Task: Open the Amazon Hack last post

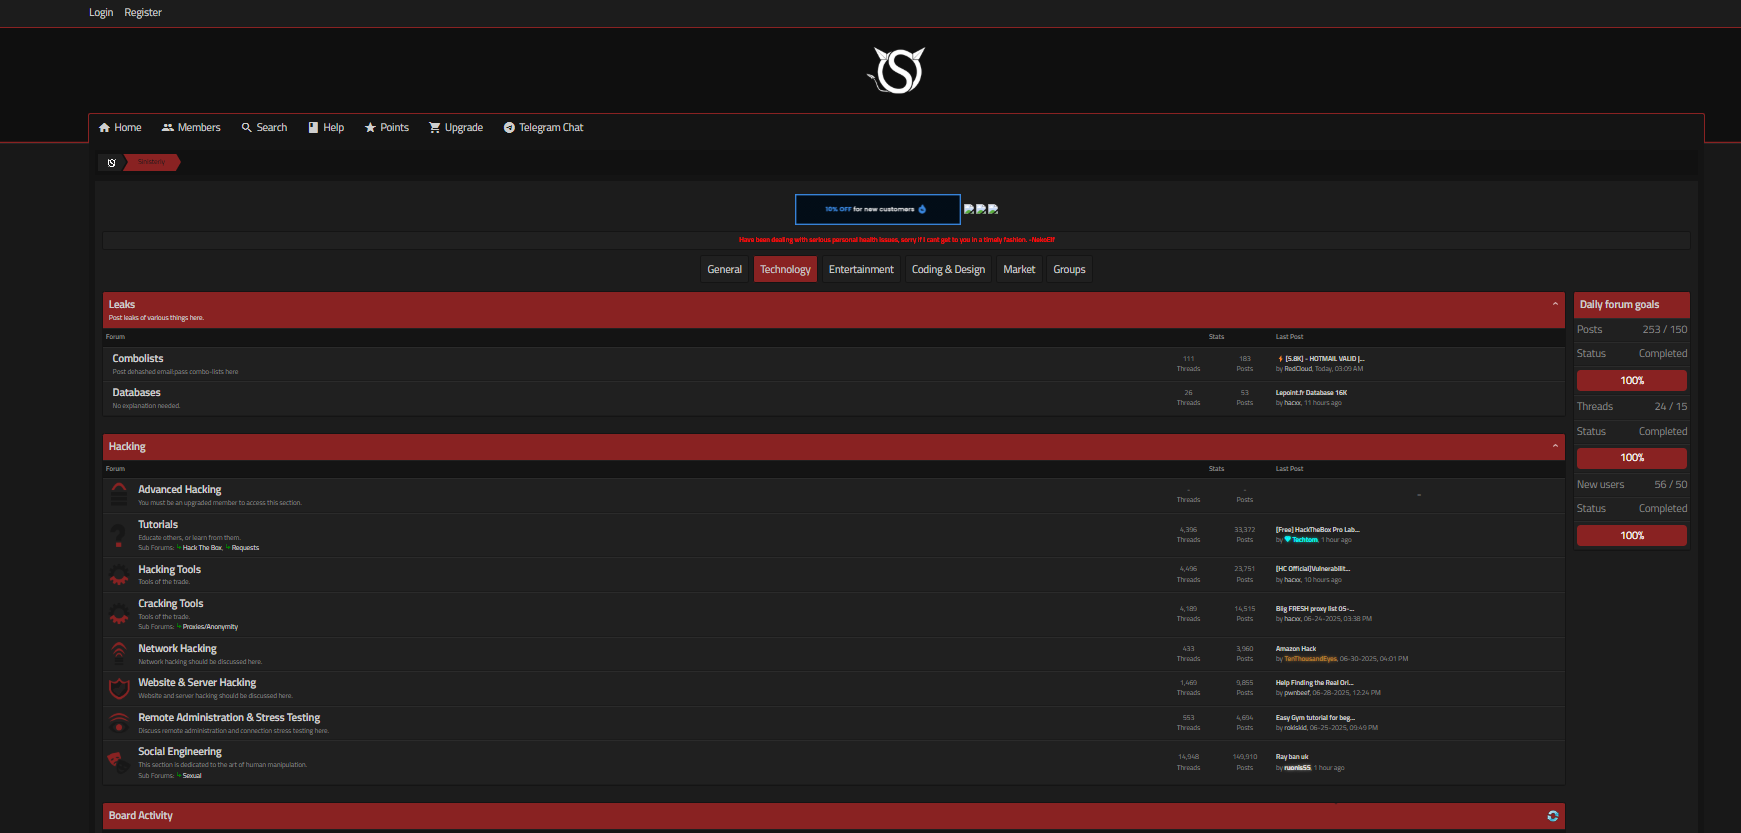Action: 1296,649
